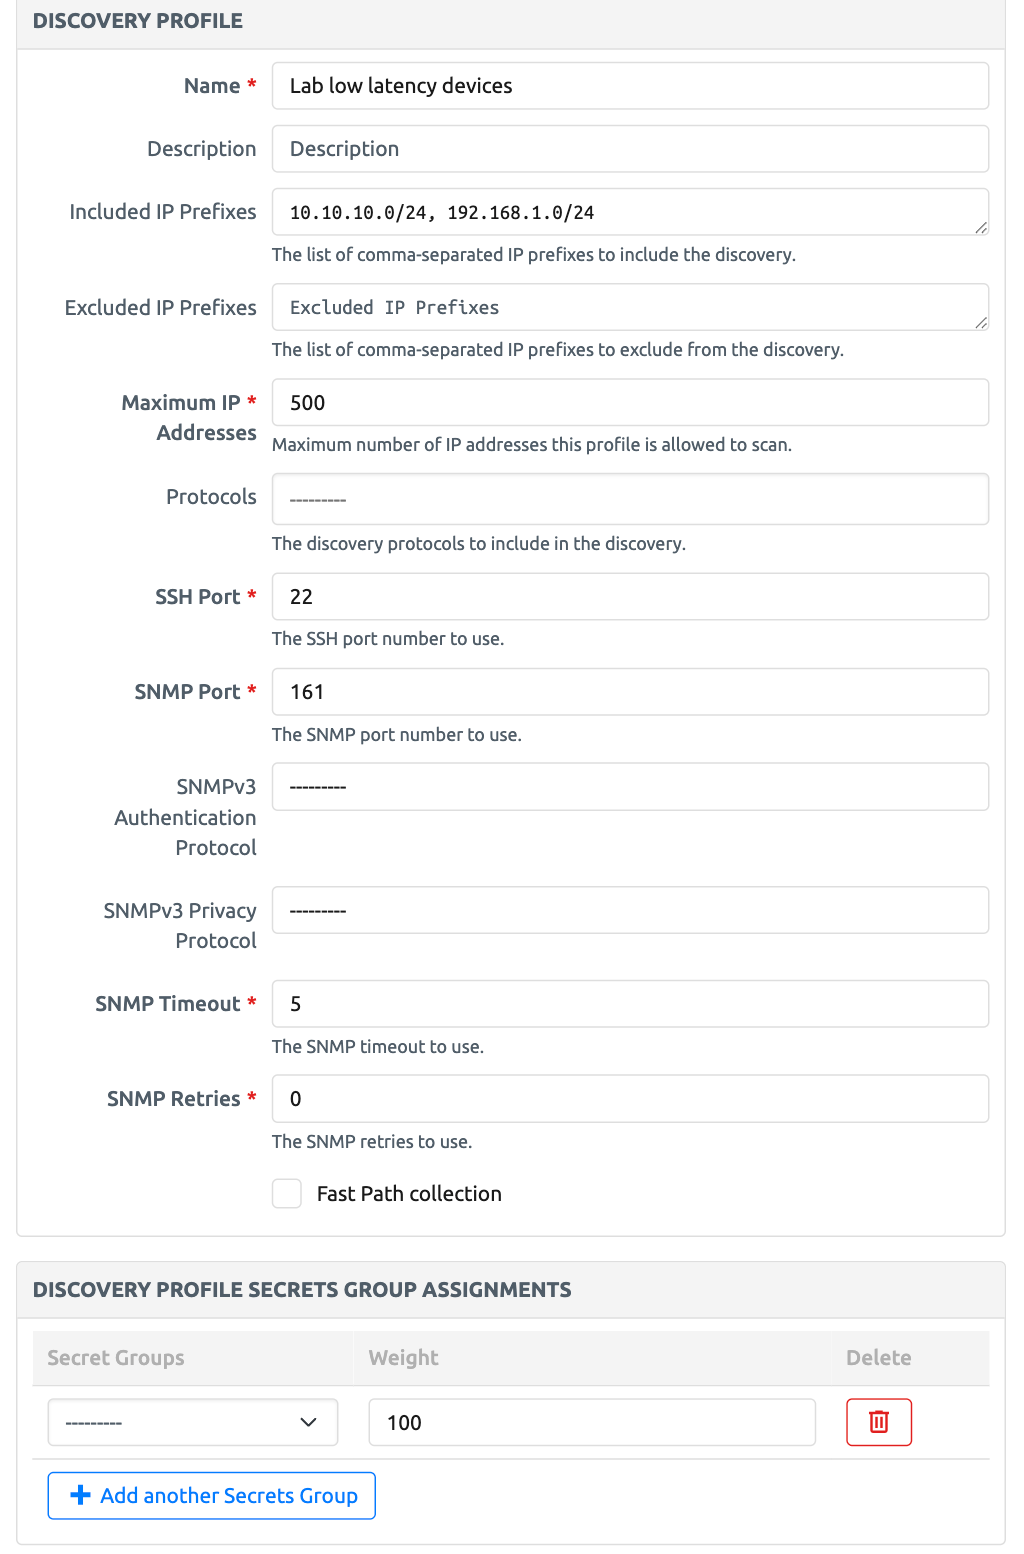This screenshot has width=1024, height=1554.
Task: Focus the Description text field
Action: coord(630,149)
